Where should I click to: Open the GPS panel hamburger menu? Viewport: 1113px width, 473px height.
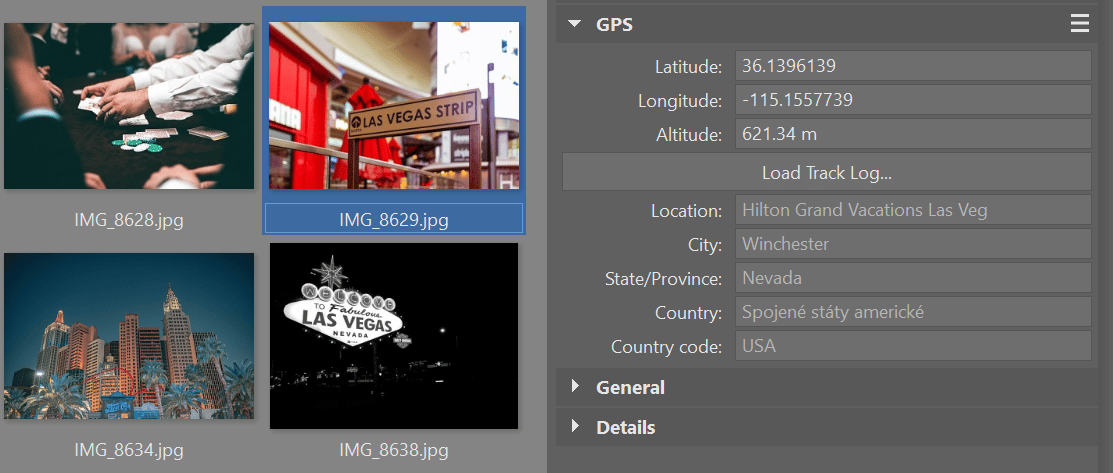tap(1079, 23)
